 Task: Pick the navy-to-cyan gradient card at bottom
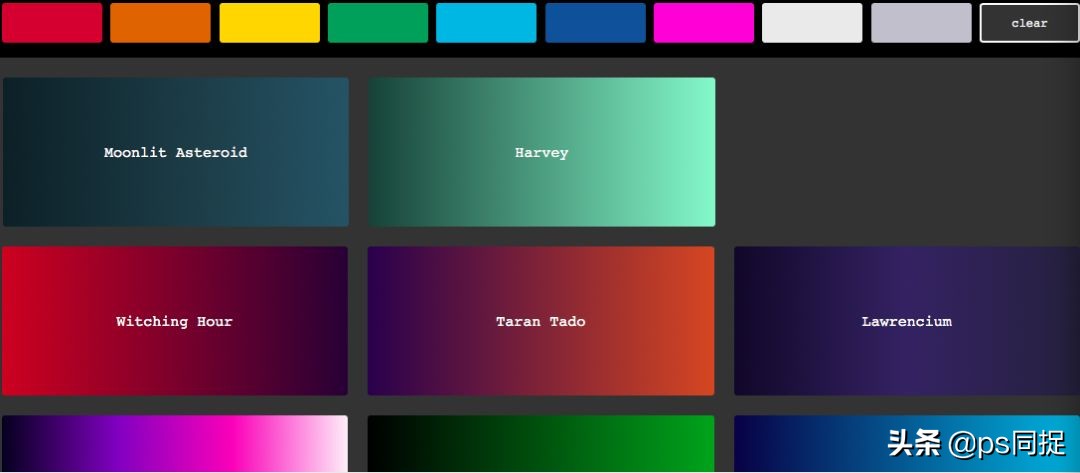coord(907,444)
